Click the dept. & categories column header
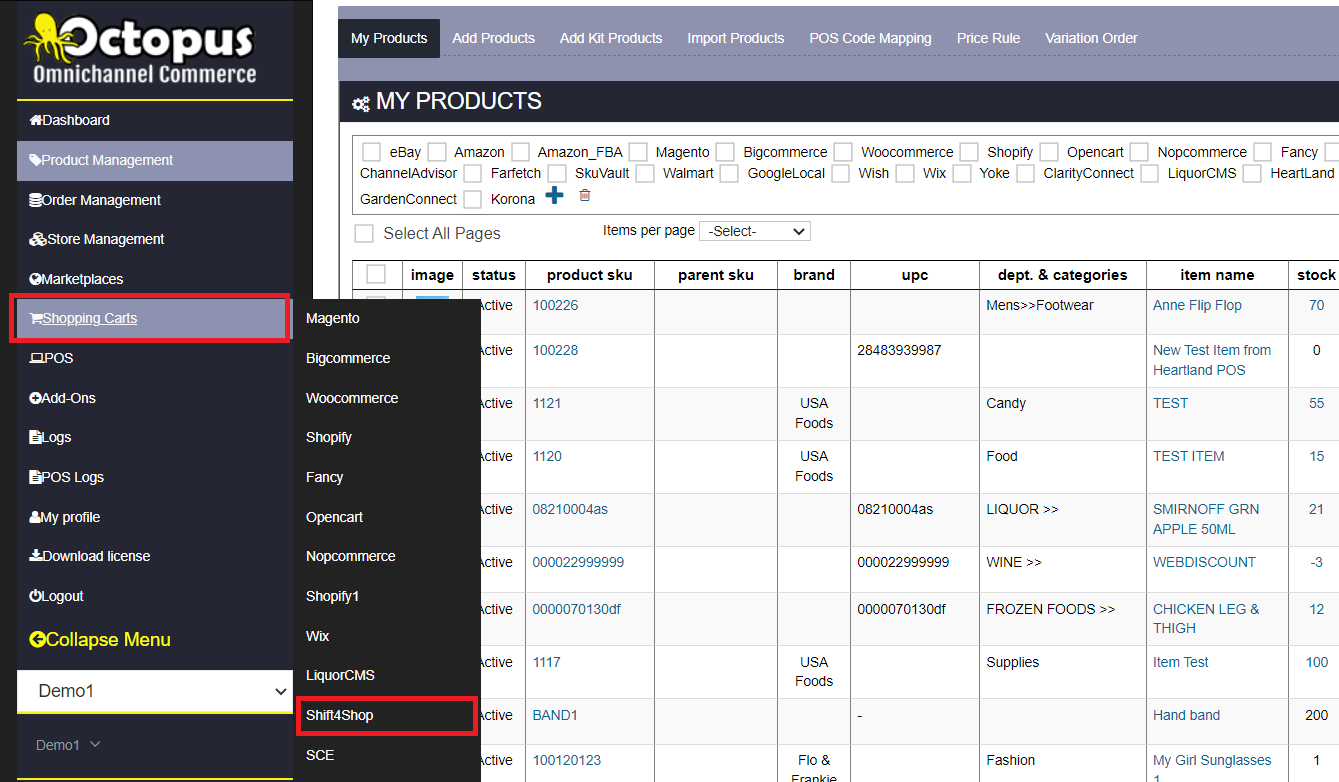 1063,275
